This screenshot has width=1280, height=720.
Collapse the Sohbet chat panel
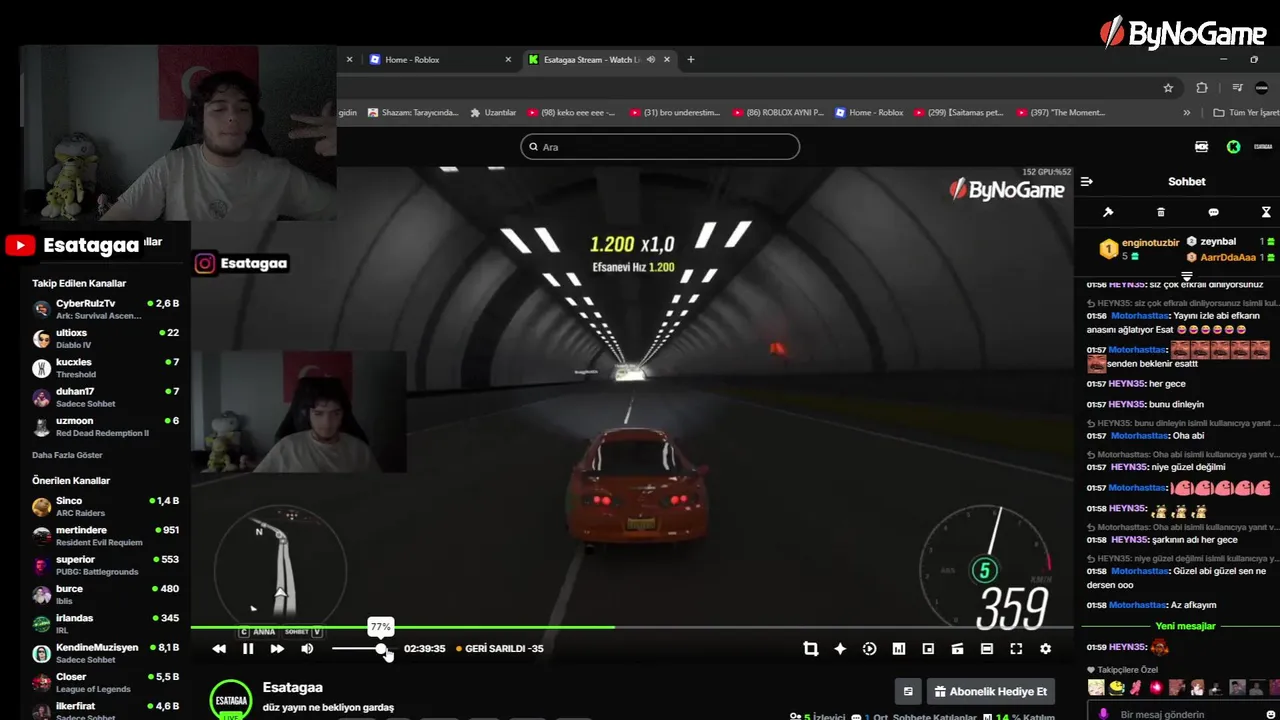pos(1087,182)
